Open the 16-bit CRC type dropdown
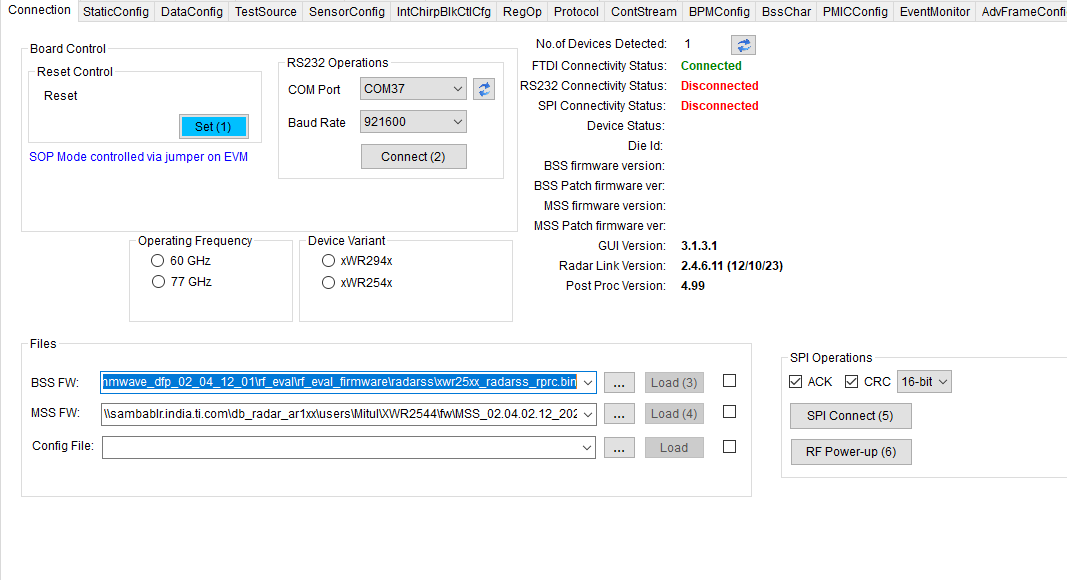Screen dimensions: 1067x580 pos(924,382)
